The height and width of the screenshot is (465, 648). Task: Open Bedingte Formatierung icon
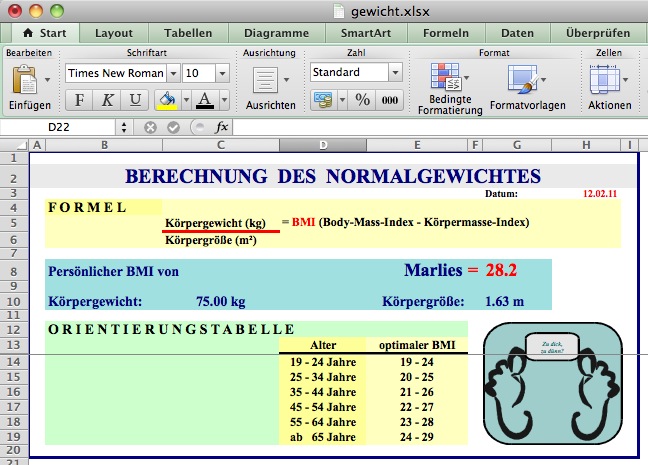point(443,79)
